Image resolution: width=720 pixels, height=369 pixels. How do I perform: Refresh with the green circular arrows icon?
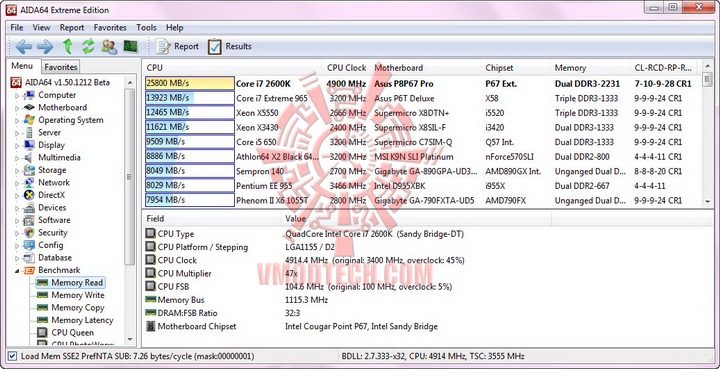click(x=88, y=46)
